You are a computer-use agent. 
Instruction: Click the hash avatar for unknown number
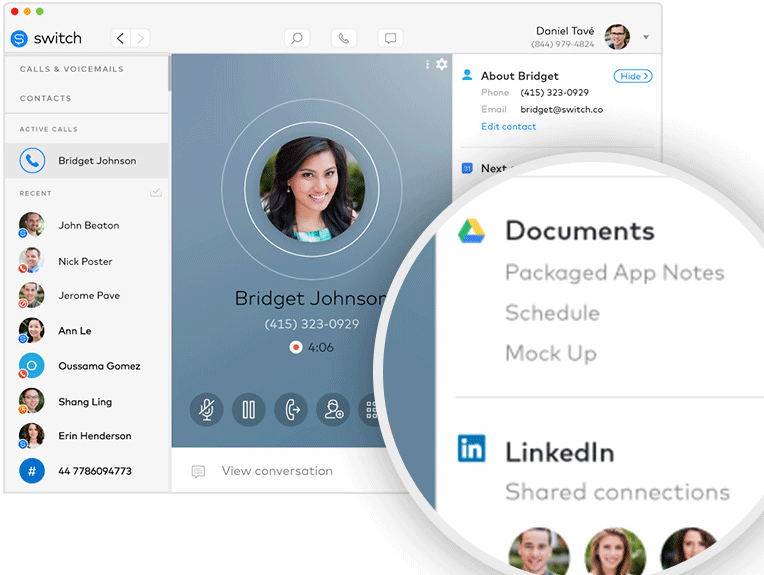pos(32,471)
